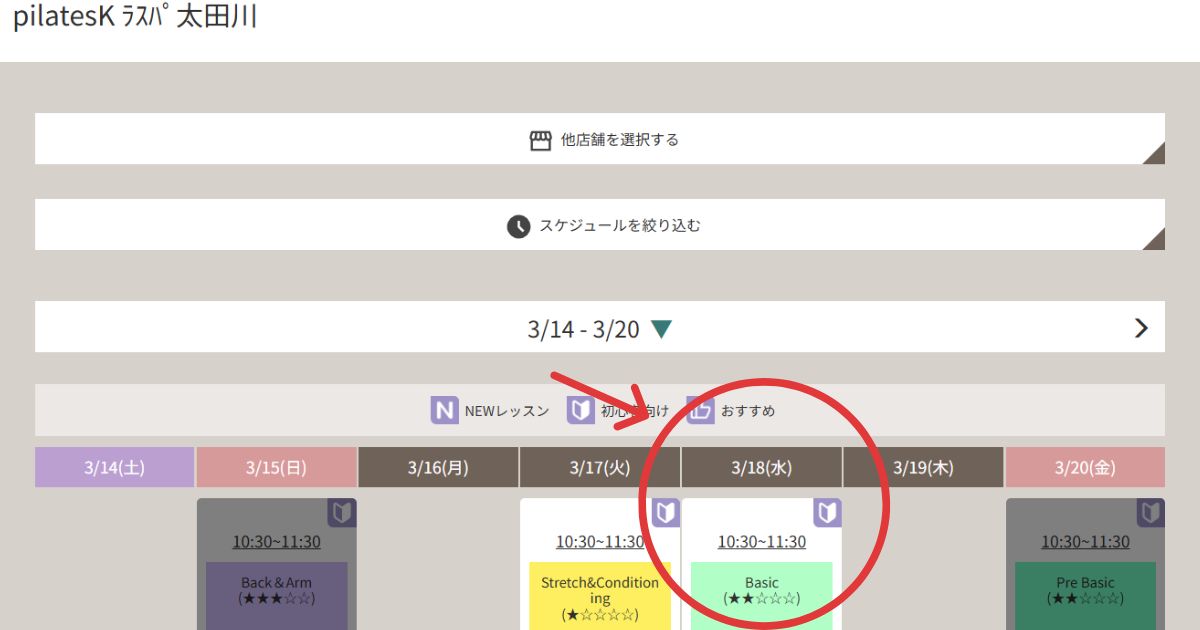This screenshot has height=630, width=1200.
Task: Go to next week with right chevron
Action: pos(1141,328)
